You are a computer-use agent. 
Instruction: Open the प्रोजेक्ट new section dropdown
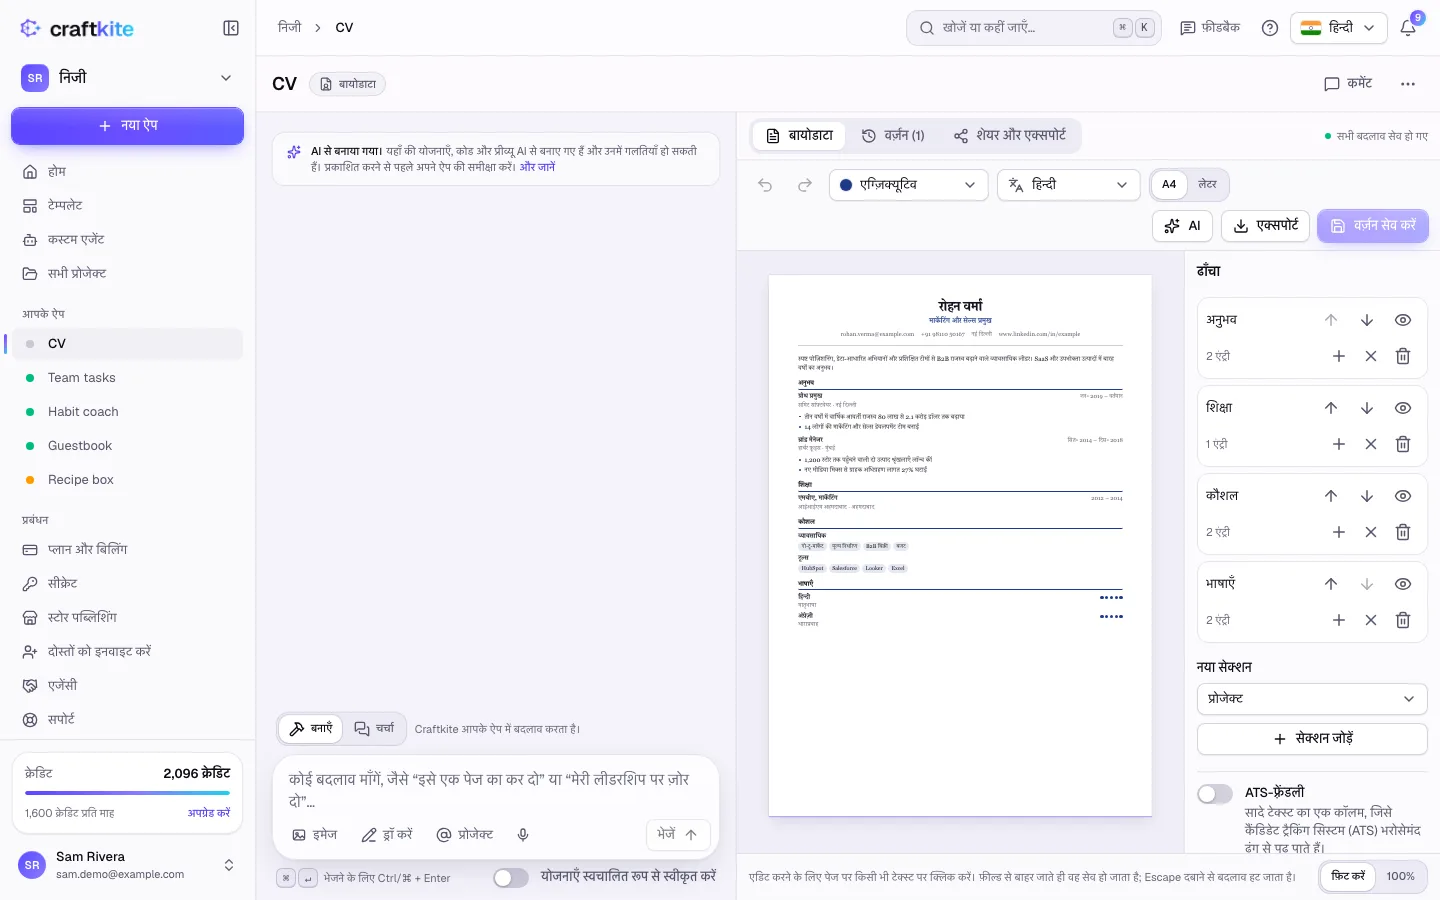pos(1312,699)
